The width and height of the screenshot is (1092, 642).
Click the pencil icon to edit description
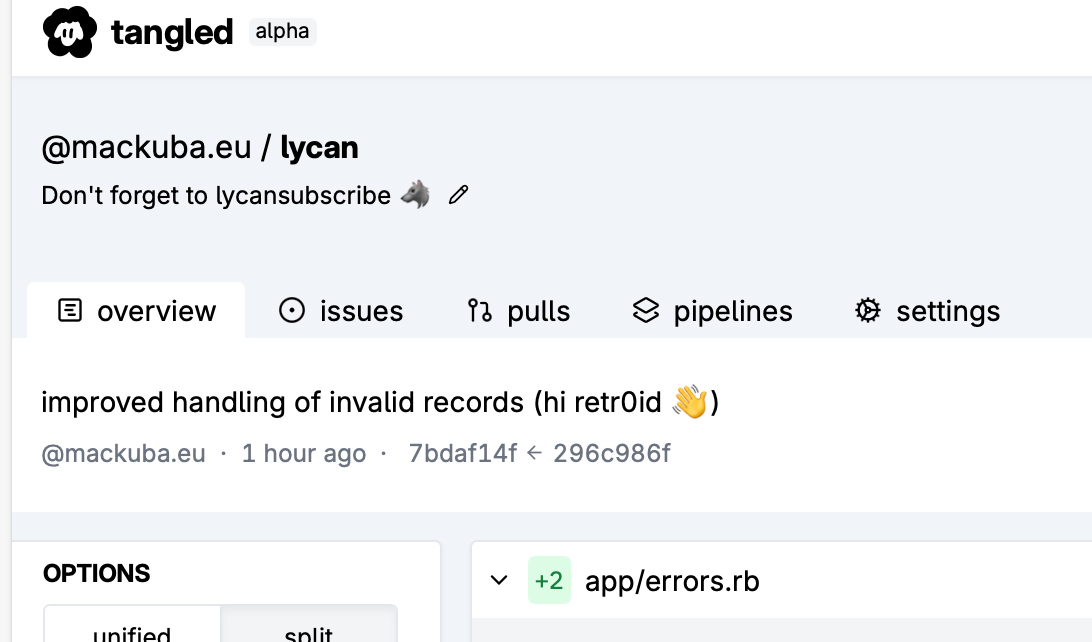point(458,195)
